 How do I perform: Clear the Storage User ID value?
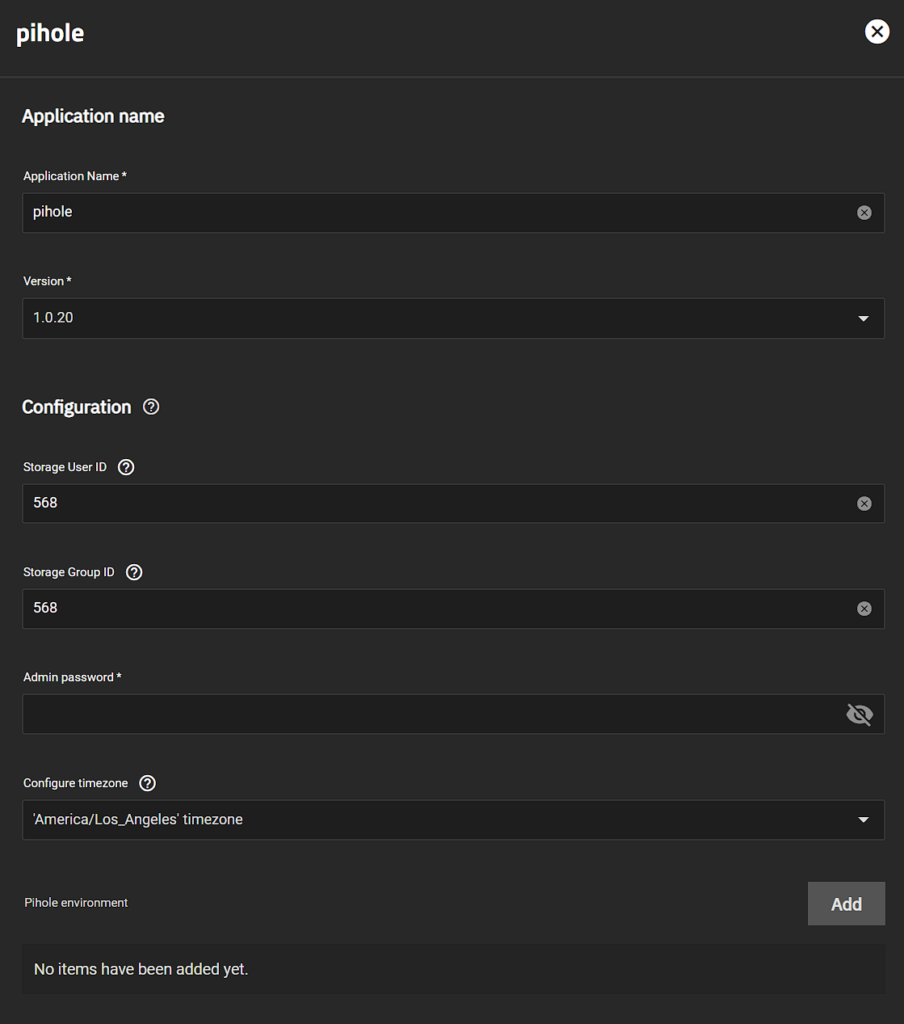click(x=864, y=504)
